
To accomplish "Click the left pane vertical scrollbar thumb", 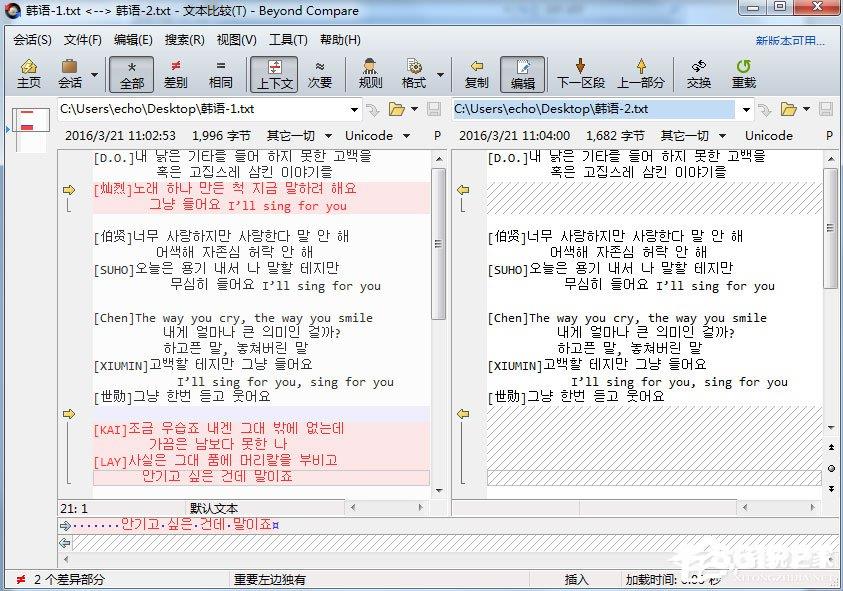I will 439,244.
